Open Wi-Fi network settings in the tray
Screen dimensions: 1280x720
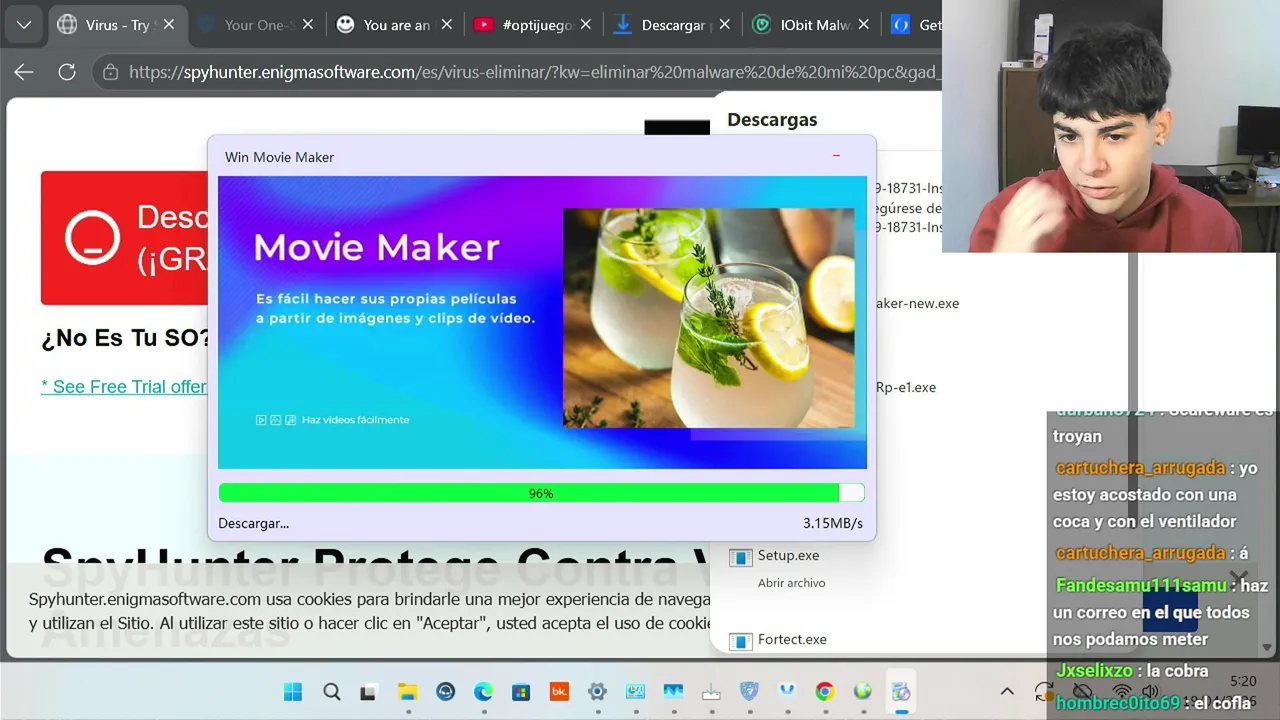pyautogui.click(x=1122, y=691)
